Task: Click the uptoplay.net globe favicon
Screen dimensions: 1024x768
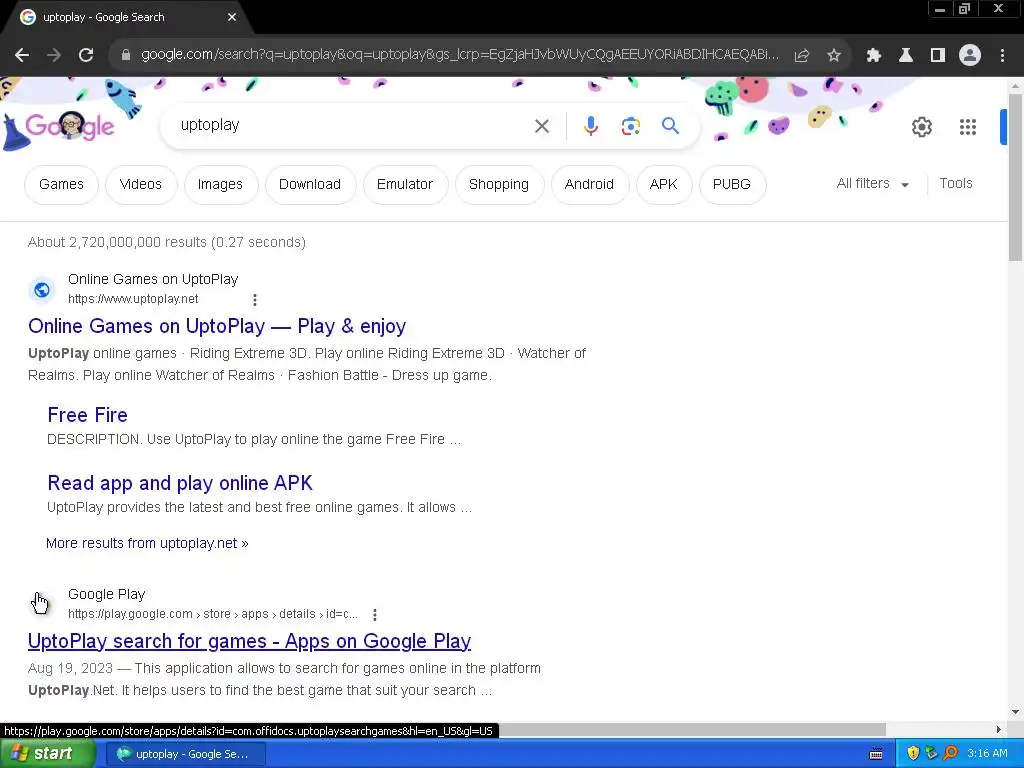Action: 42,290
